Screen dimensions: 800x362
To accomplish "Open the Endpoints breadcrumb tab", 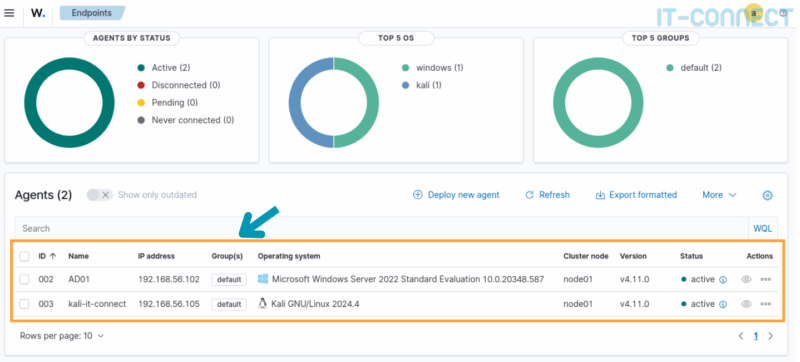I will tap(92, 13).
